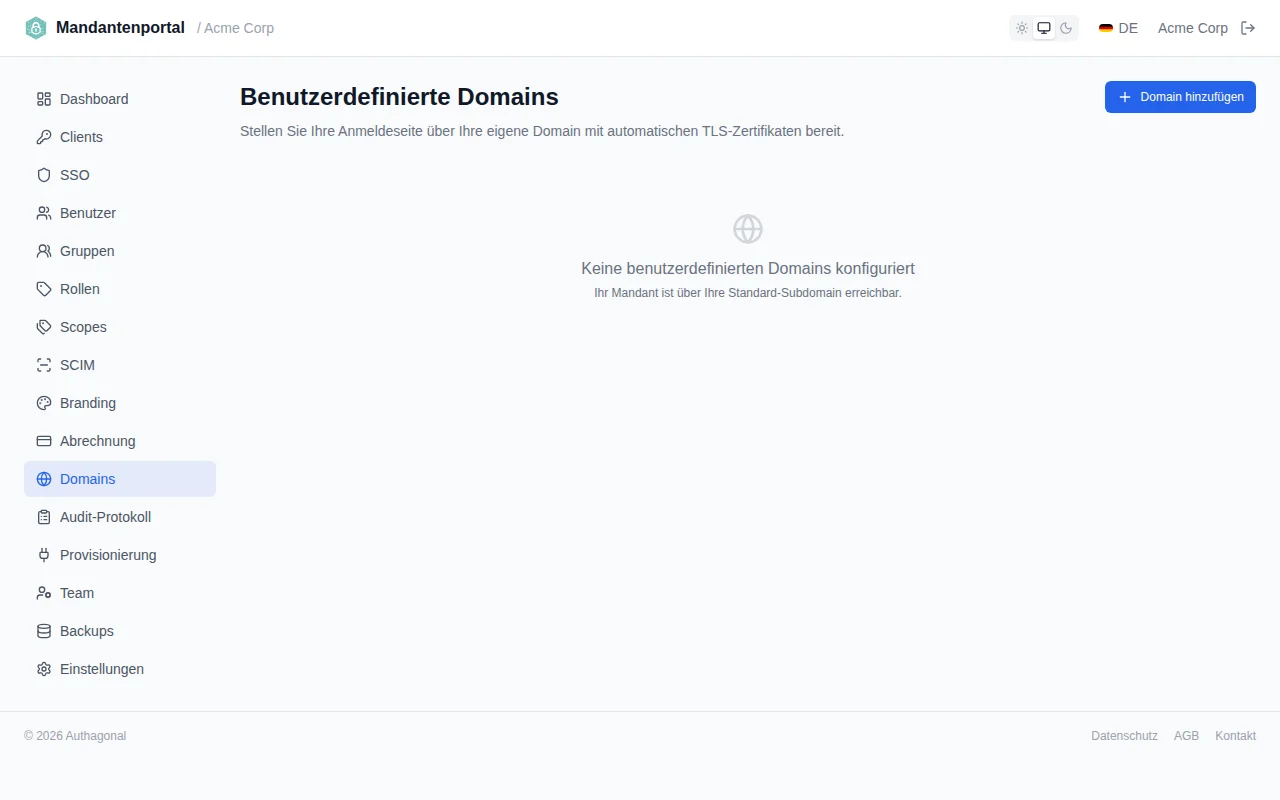Screen dimensions: 1280x800
Task: Click the Acme Corp account name in header
Action: point(1193,28)
